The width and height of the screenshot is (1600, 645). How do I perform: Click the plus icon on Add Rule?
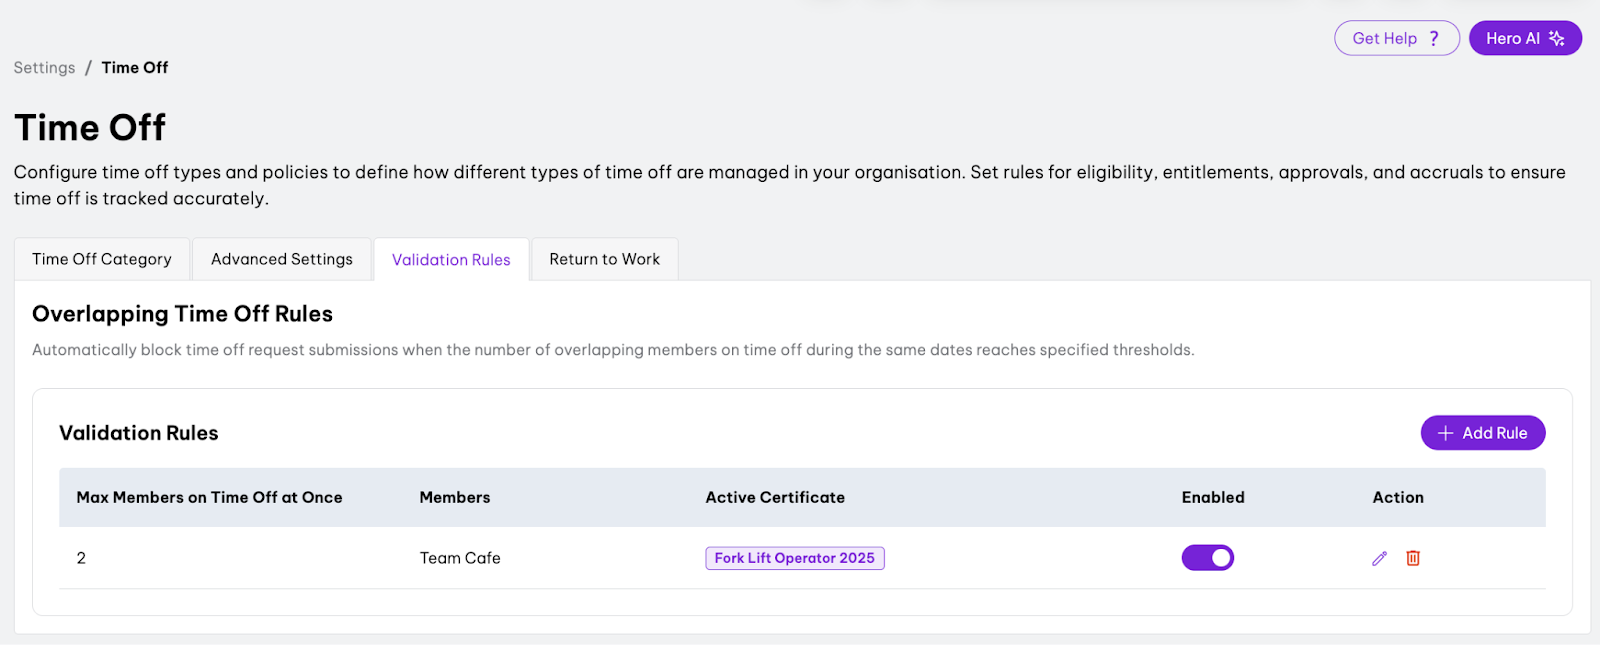pos(1445,433)
